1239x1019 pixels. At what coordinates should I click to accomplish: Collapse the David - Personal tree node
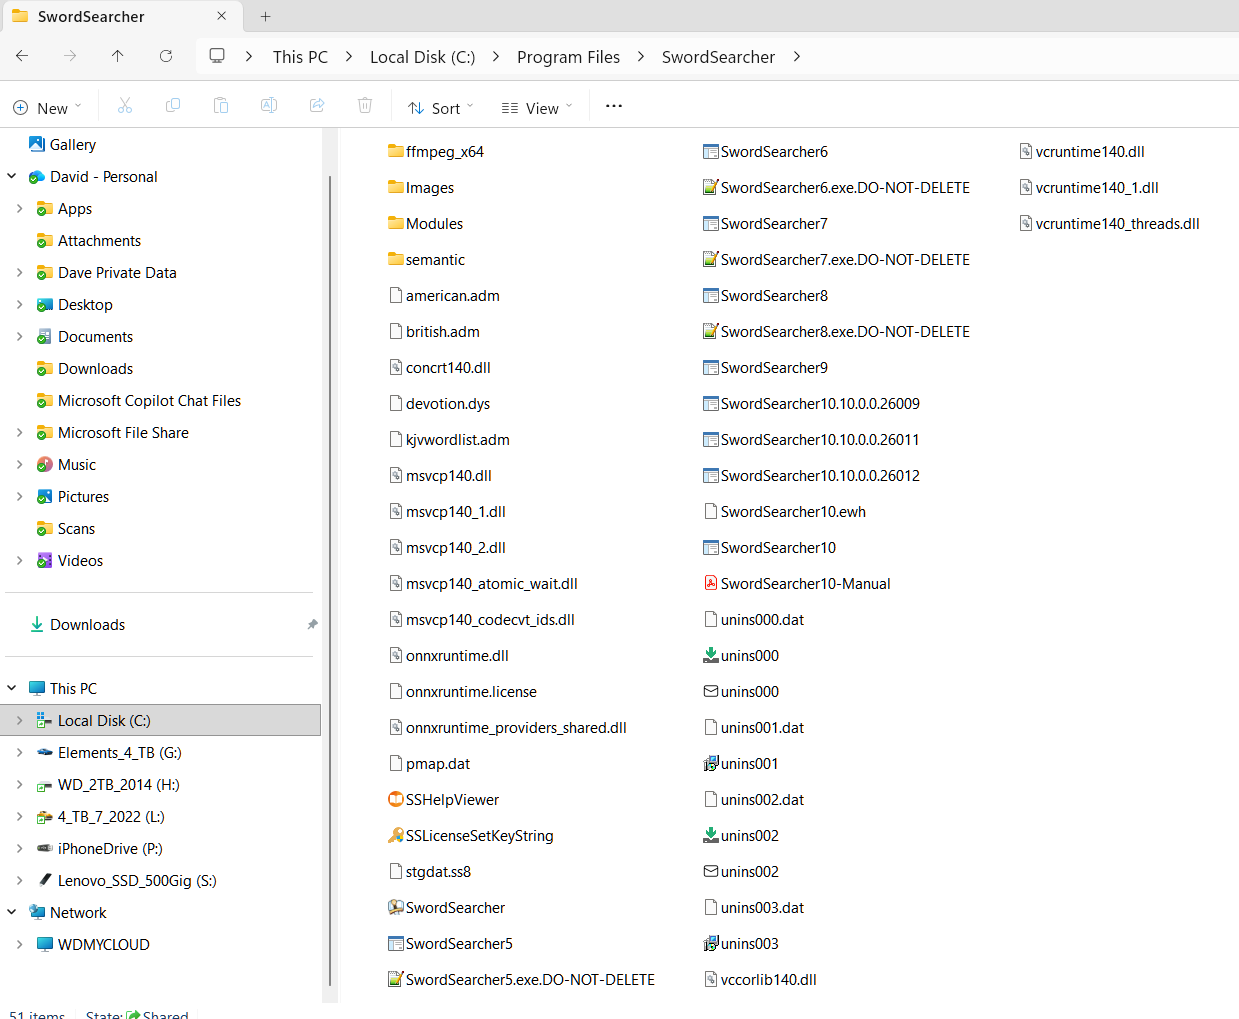pyautogui.click(x=12, y=176)
